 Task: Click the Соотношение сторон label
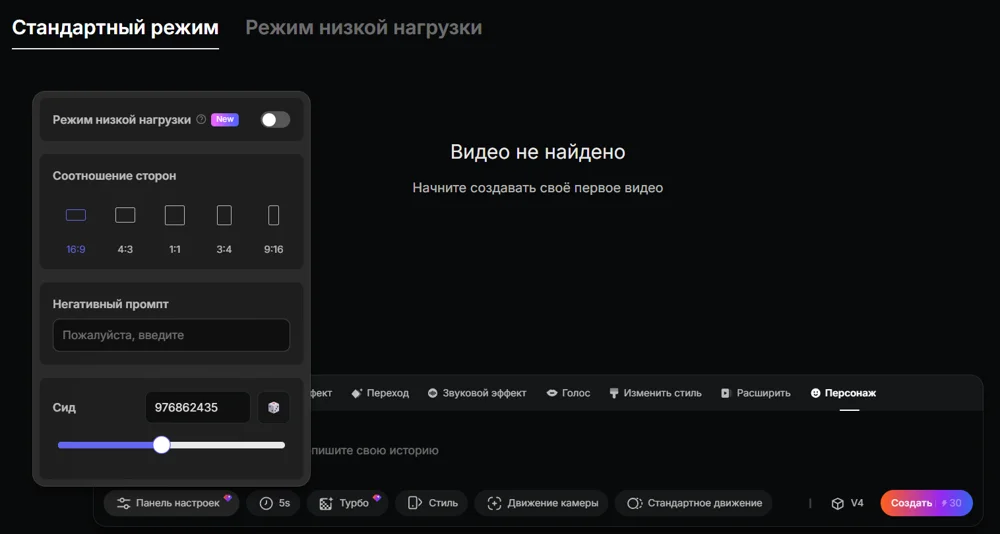[114, 175]
